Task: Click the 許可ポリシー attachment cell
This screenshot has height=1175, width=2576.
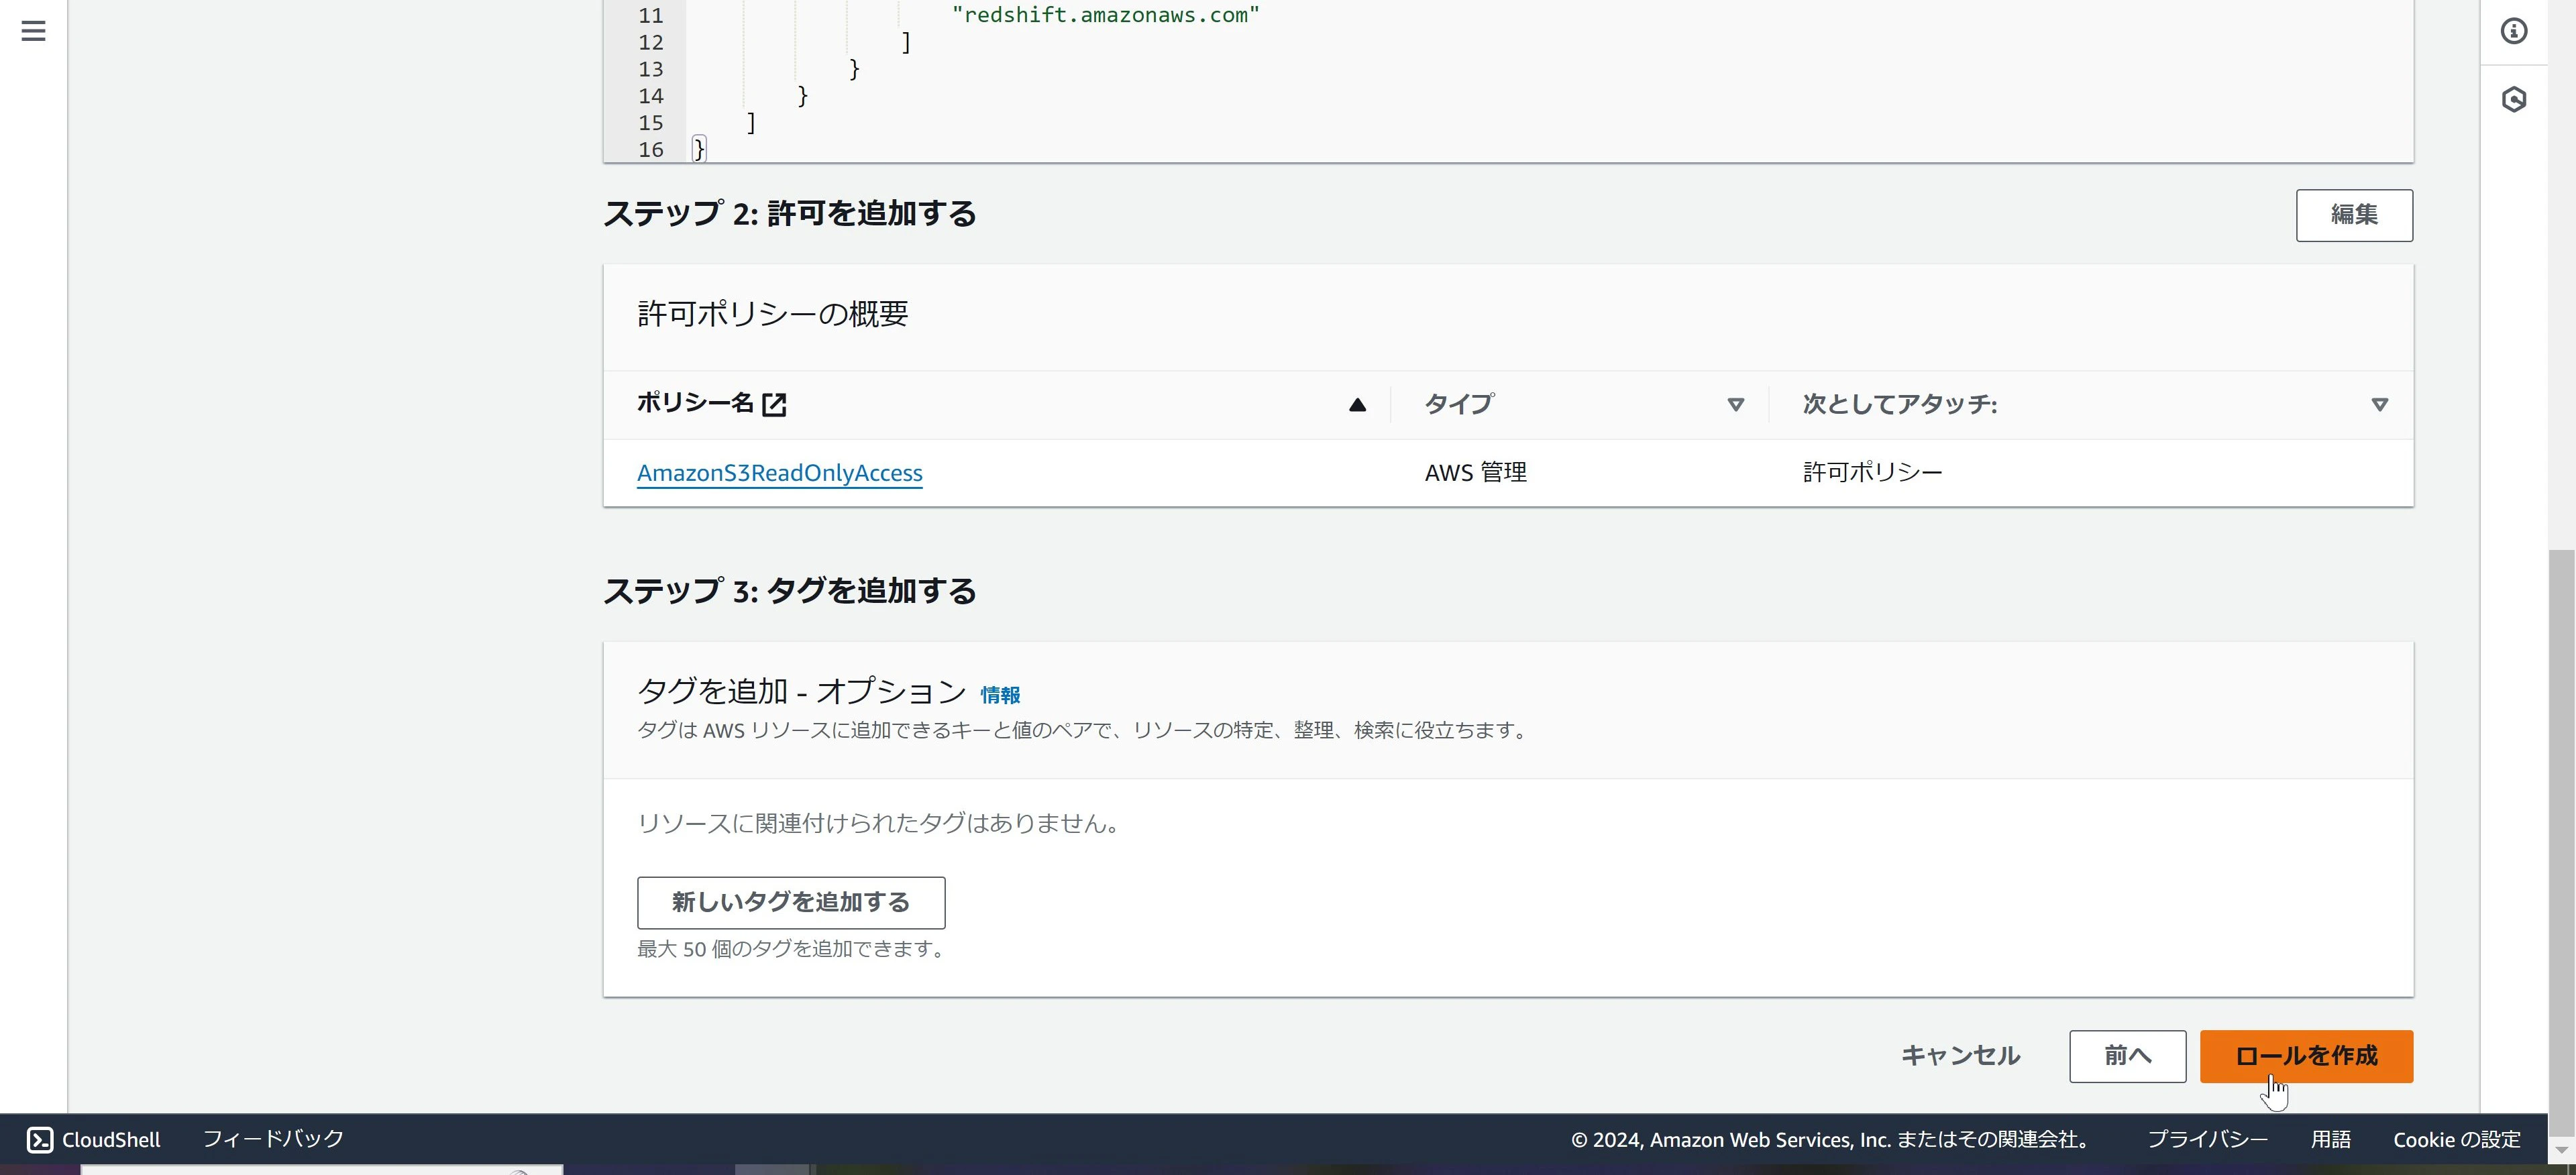Action: pos(1872,472)
